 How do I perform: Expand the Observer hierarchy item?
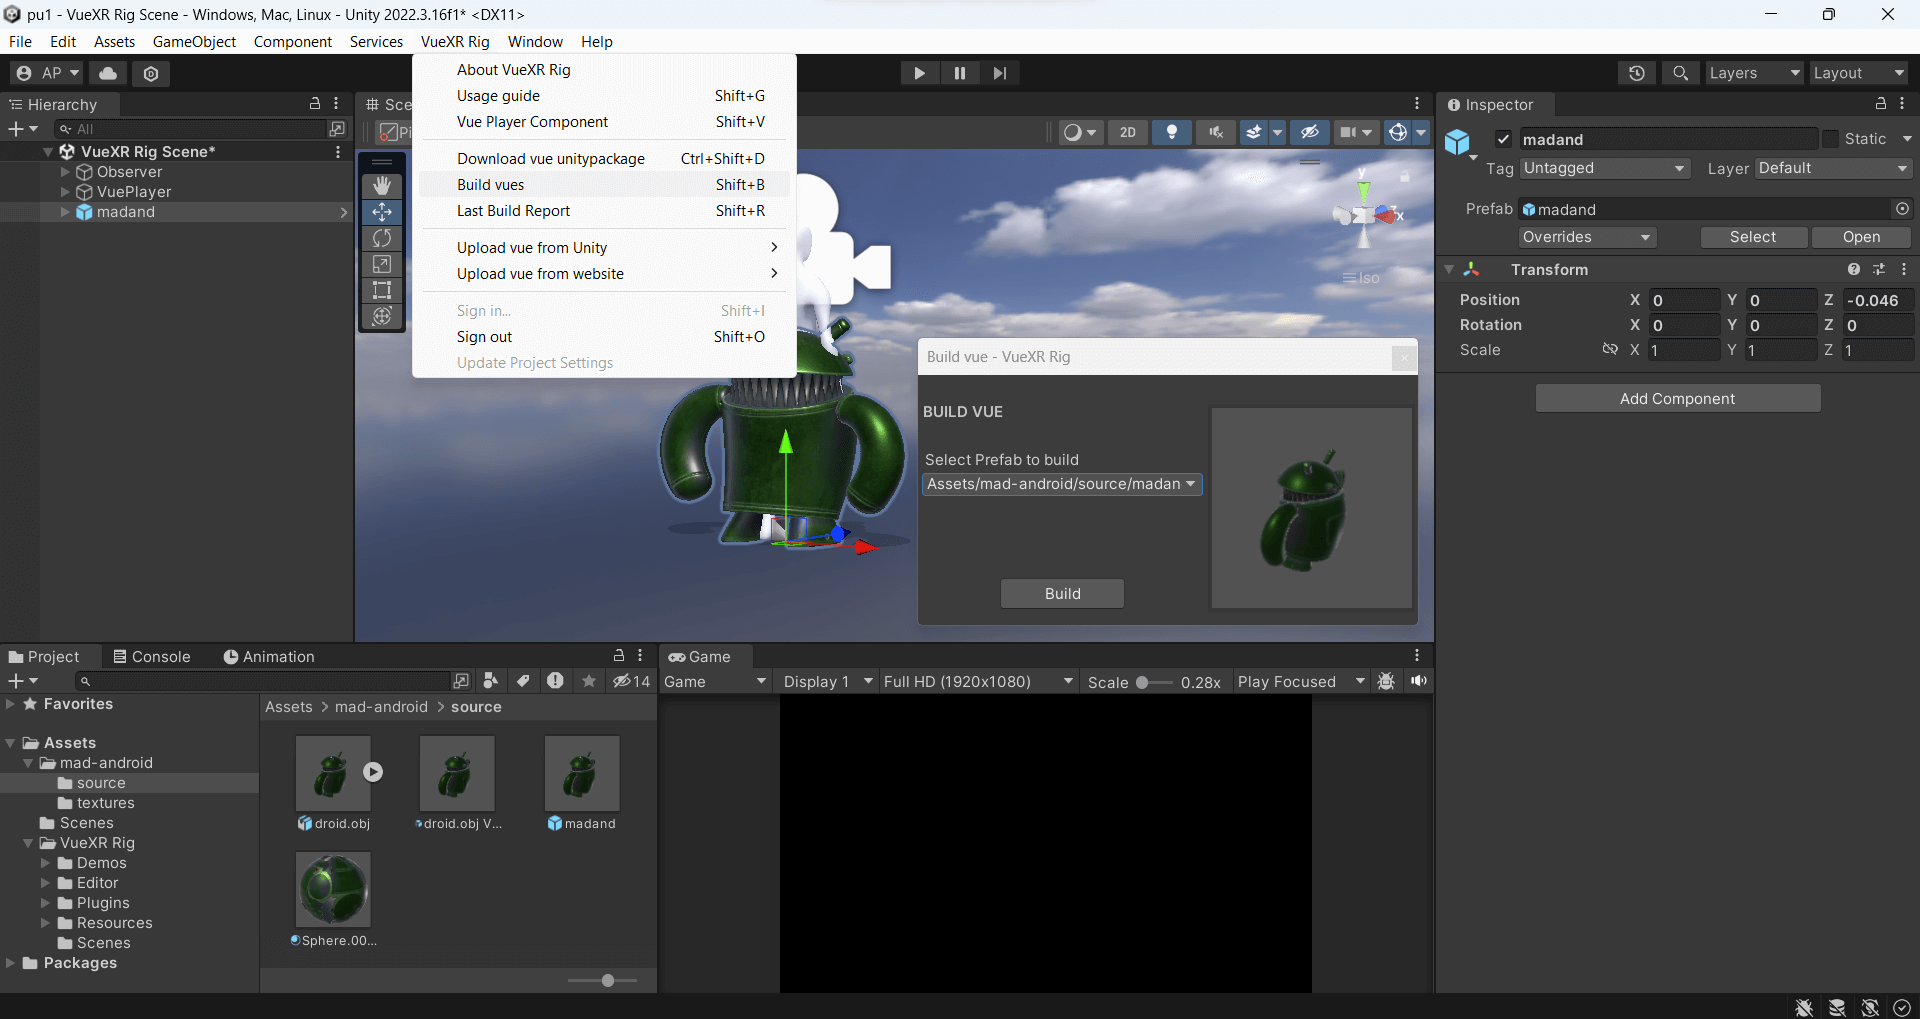pos(66,172)
